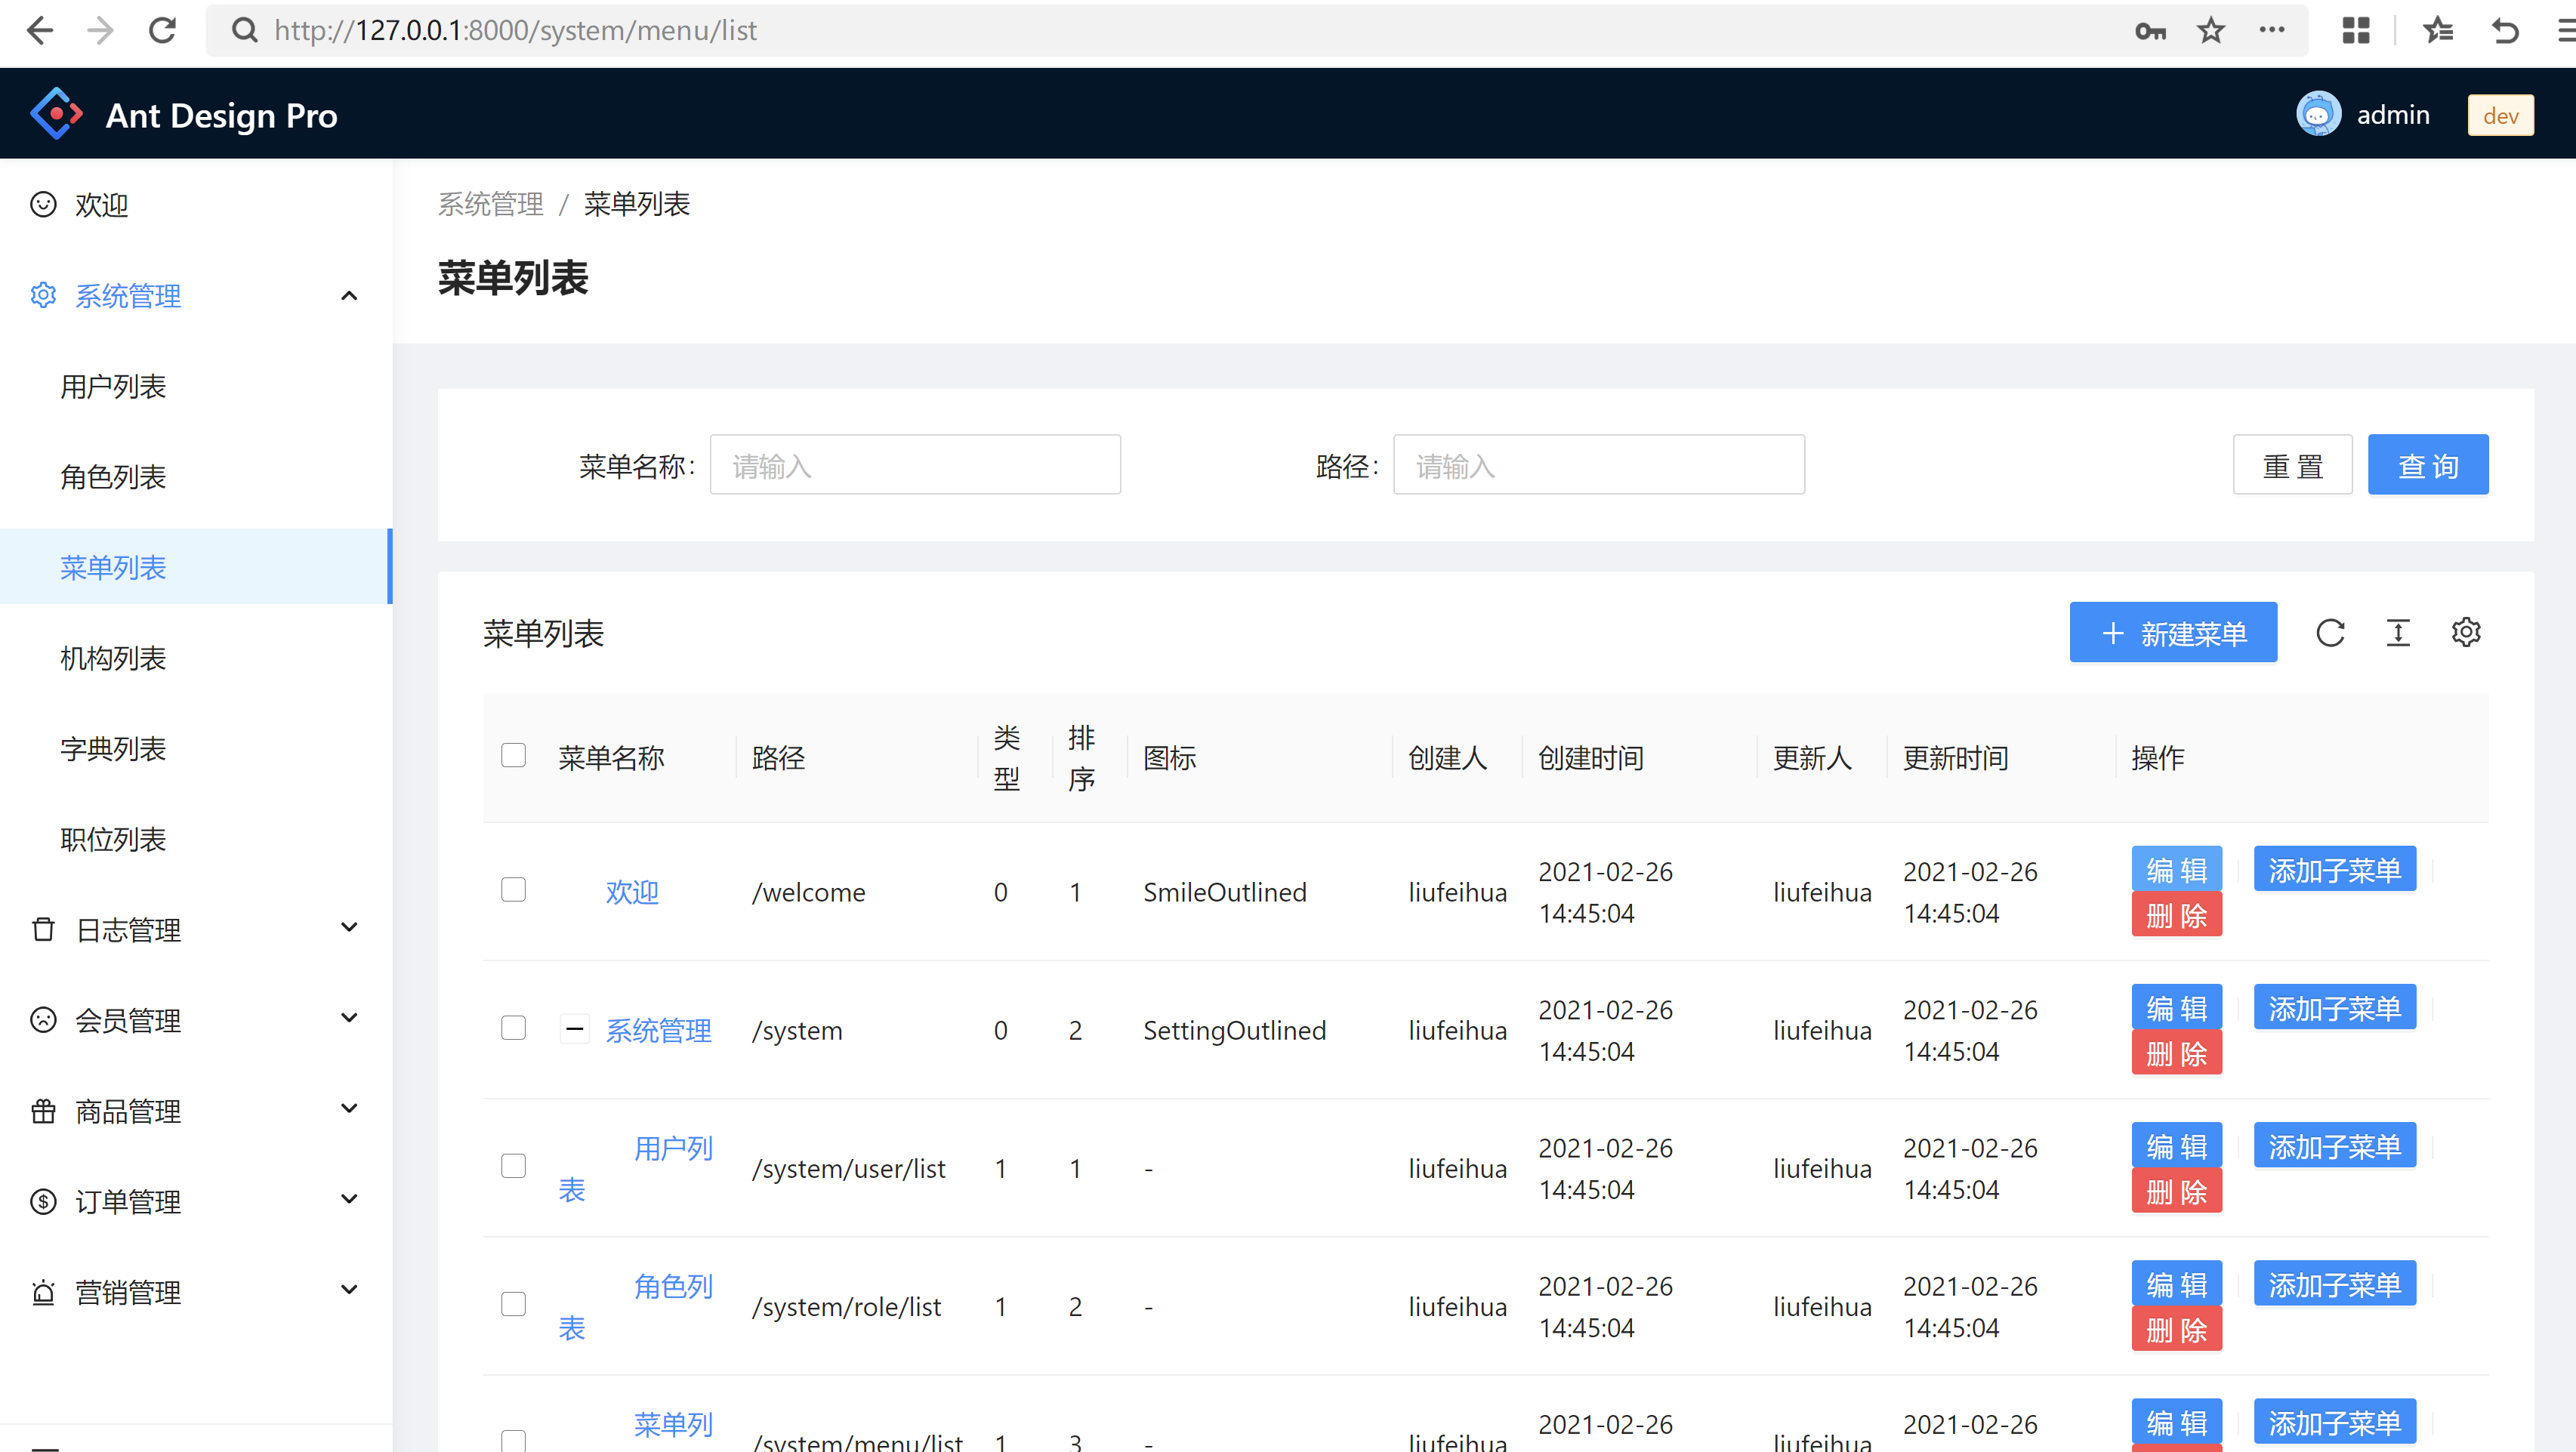Bookmark page with star icon
This screenshot has height=1452, width=2576.
pos(2211,31)
